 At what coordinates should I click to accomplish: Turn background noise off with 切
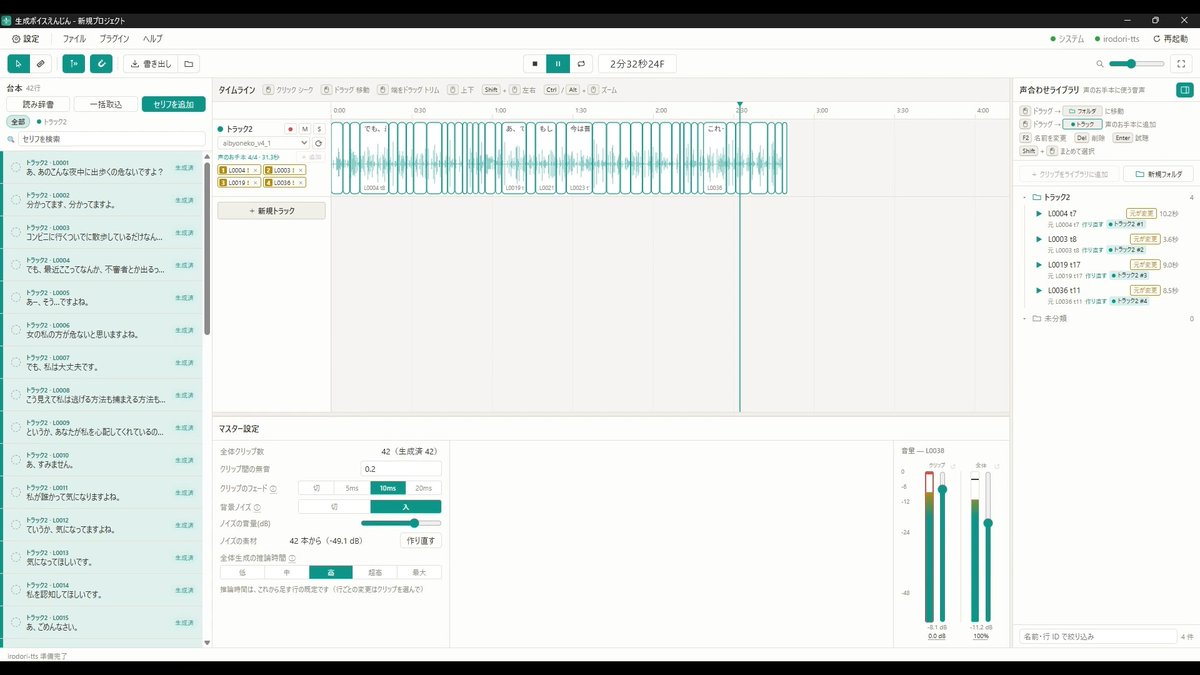[334, 507]
